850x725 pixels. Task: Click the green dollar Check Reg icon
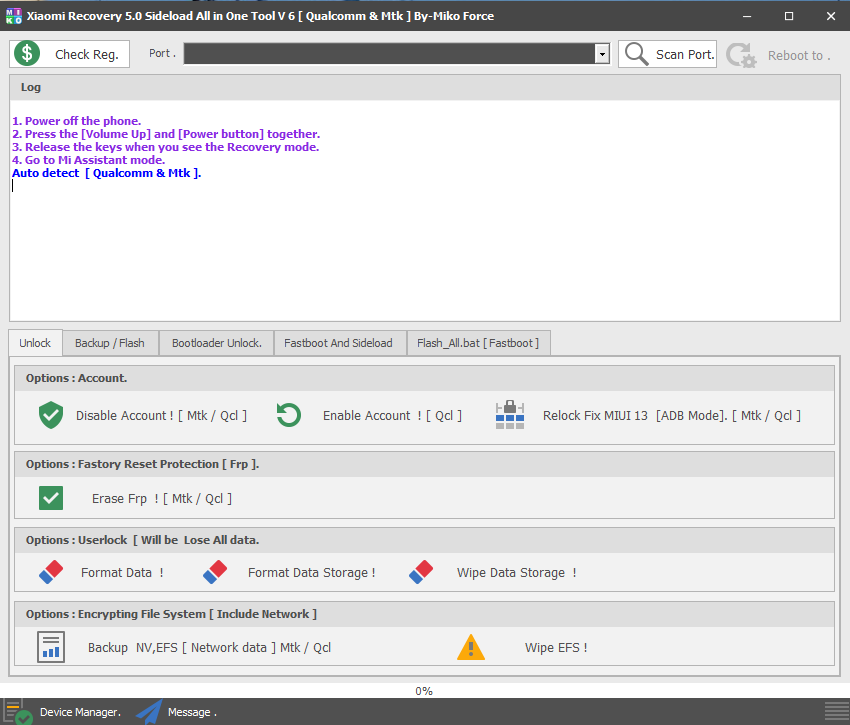[27, 54]
